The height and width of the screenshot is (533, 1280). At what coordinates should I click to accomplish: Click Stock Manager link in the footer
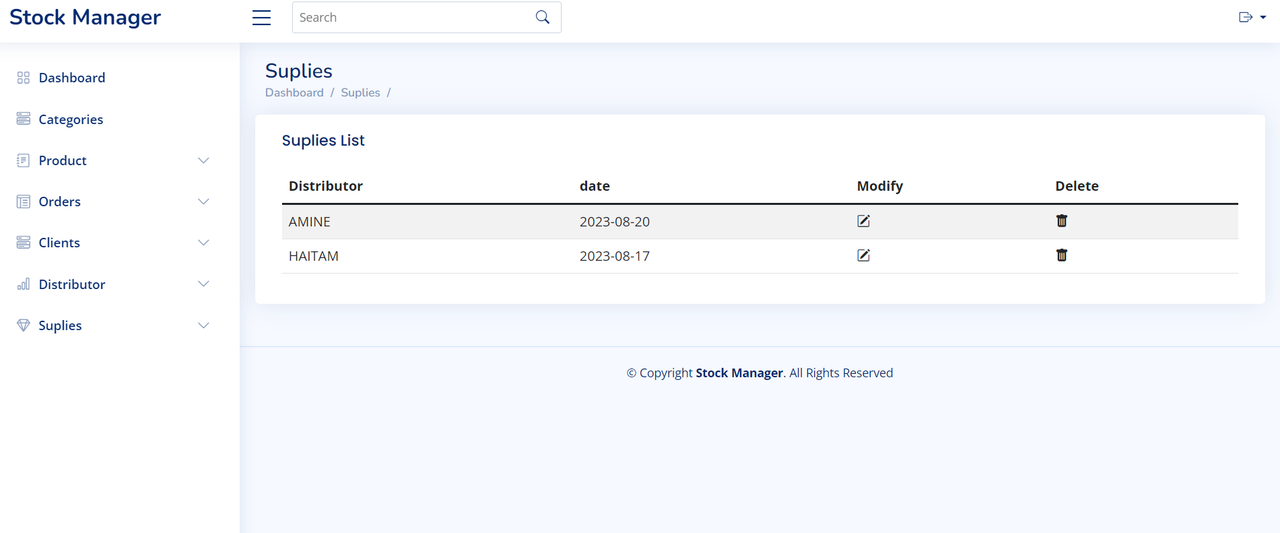(739, 373)
